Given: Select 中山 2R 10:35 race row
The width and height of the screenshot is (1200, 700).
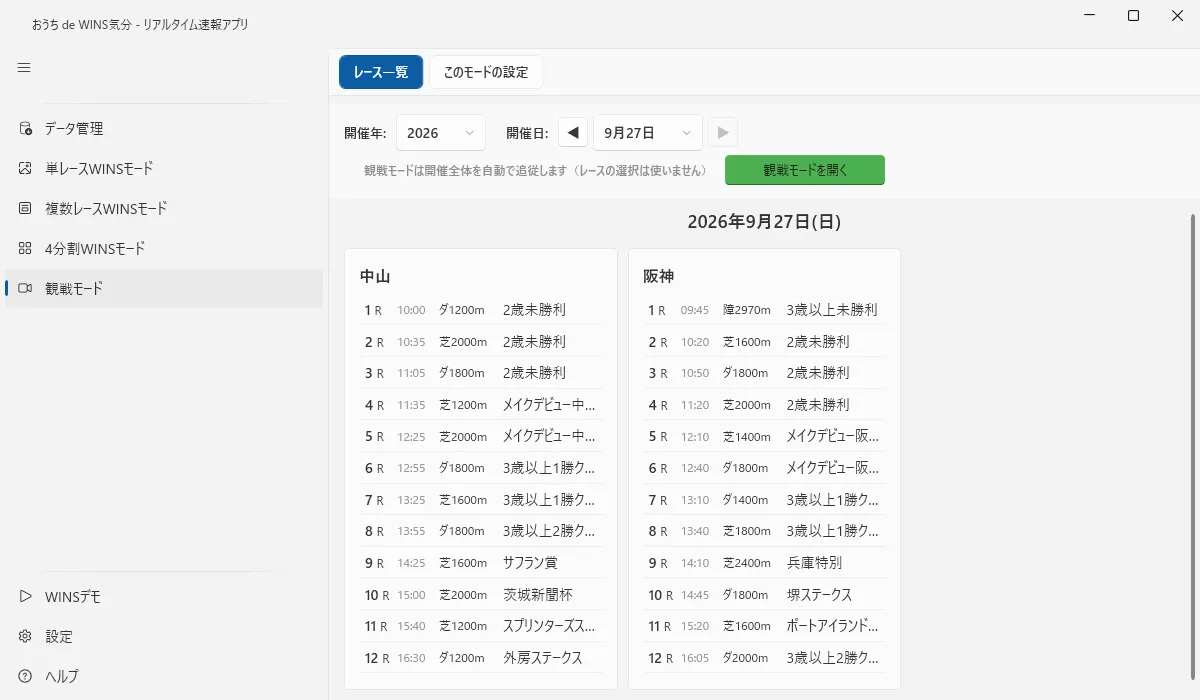Looking at the screenshot, I should click(481, 341).
